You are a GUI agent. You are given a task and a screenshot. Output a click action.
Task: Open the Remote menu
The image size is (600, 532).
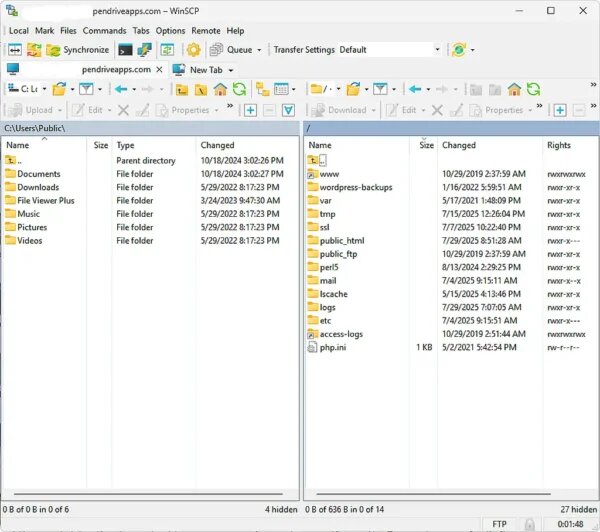tap(206, 31)
